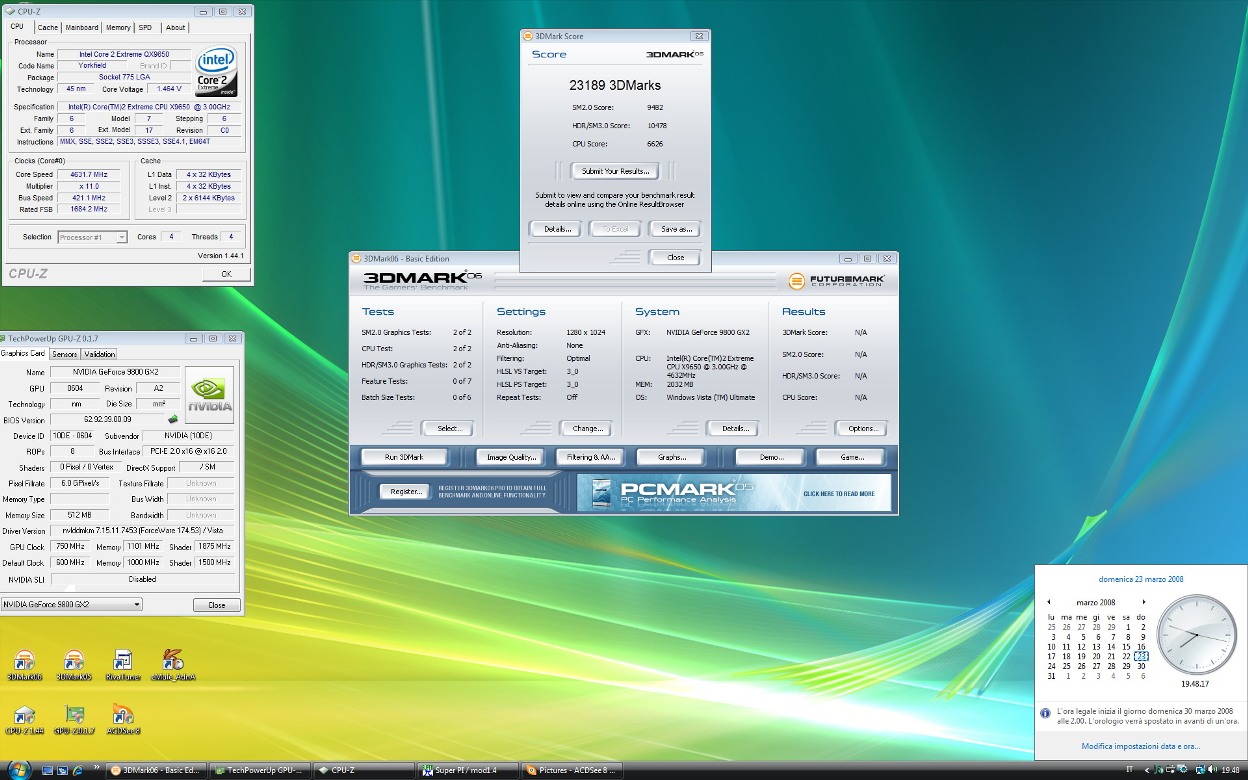Click Show Desktop in the Quick Launch bar
Image resolution: width=1248 pixels, height=780 pixels.
[47, 770]
